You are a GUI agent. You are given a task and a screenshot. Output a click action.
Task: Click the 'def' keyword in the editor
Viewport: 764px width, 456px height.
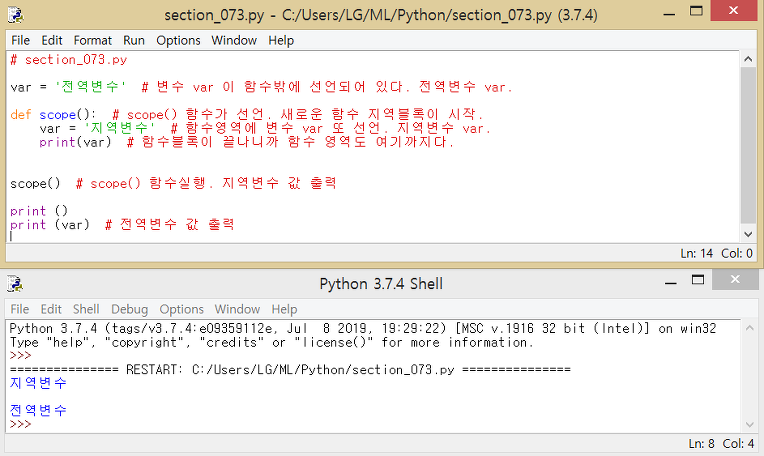coord(20,114)
